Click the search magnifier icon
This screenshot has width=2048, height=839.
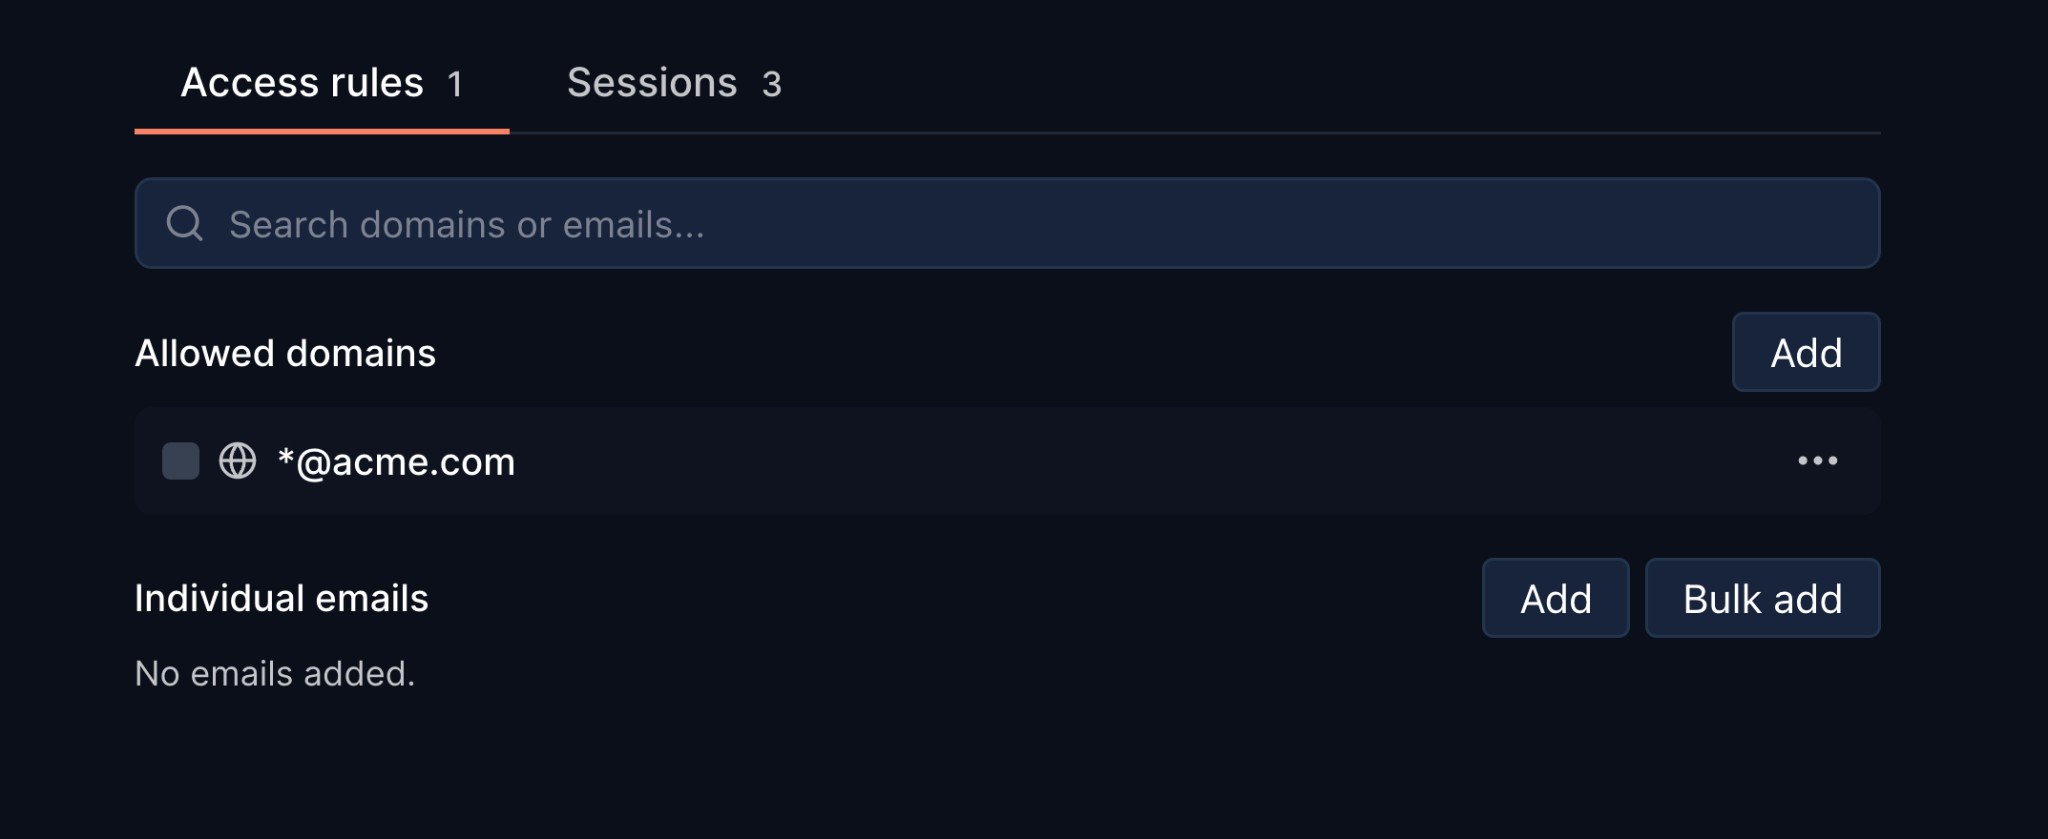184,222
